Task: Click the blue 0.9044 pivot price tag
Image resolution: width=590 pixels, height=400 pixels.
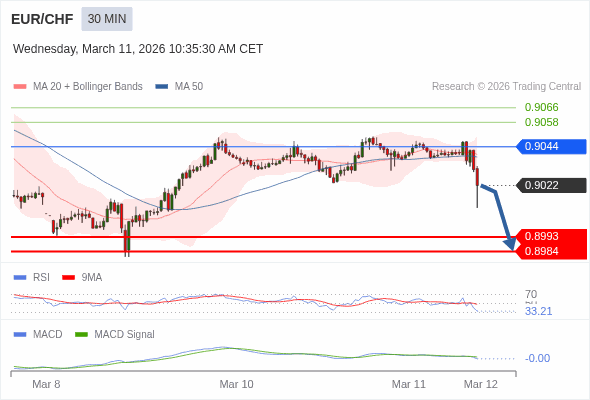Action: (x=551, y=146)
